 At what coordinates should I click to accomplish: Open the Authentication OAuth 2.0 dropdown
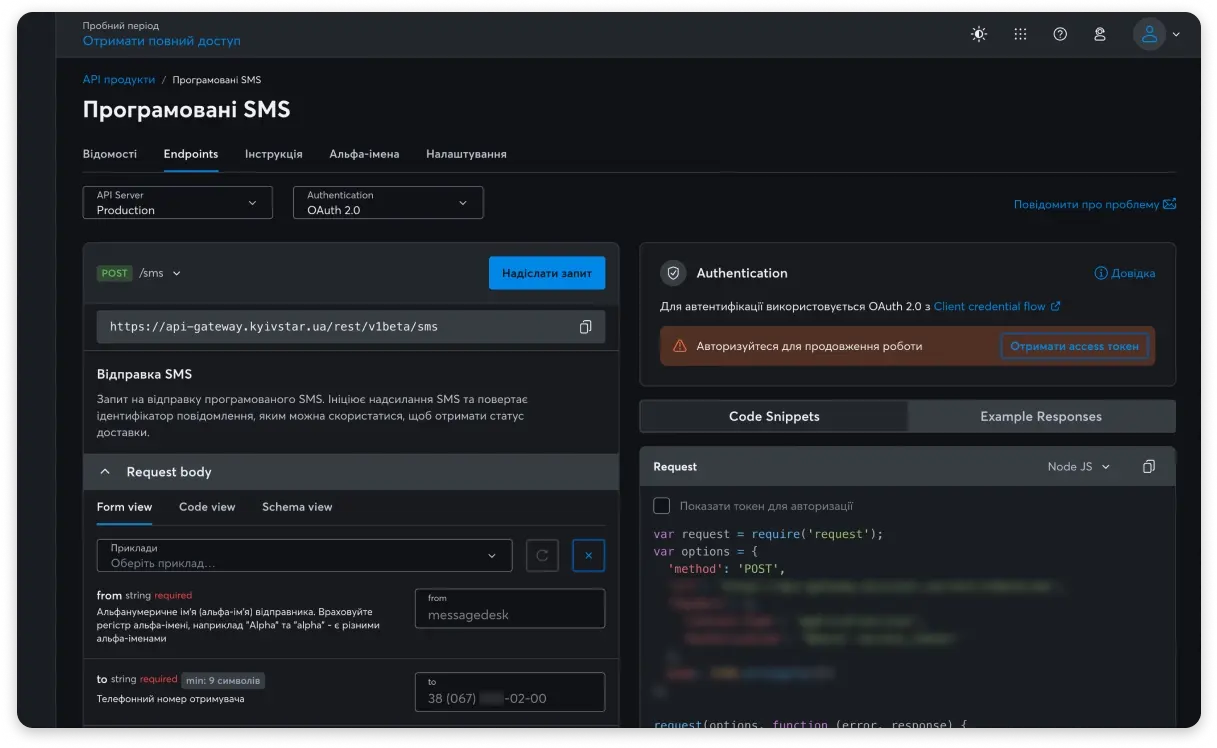coord(388,203)
